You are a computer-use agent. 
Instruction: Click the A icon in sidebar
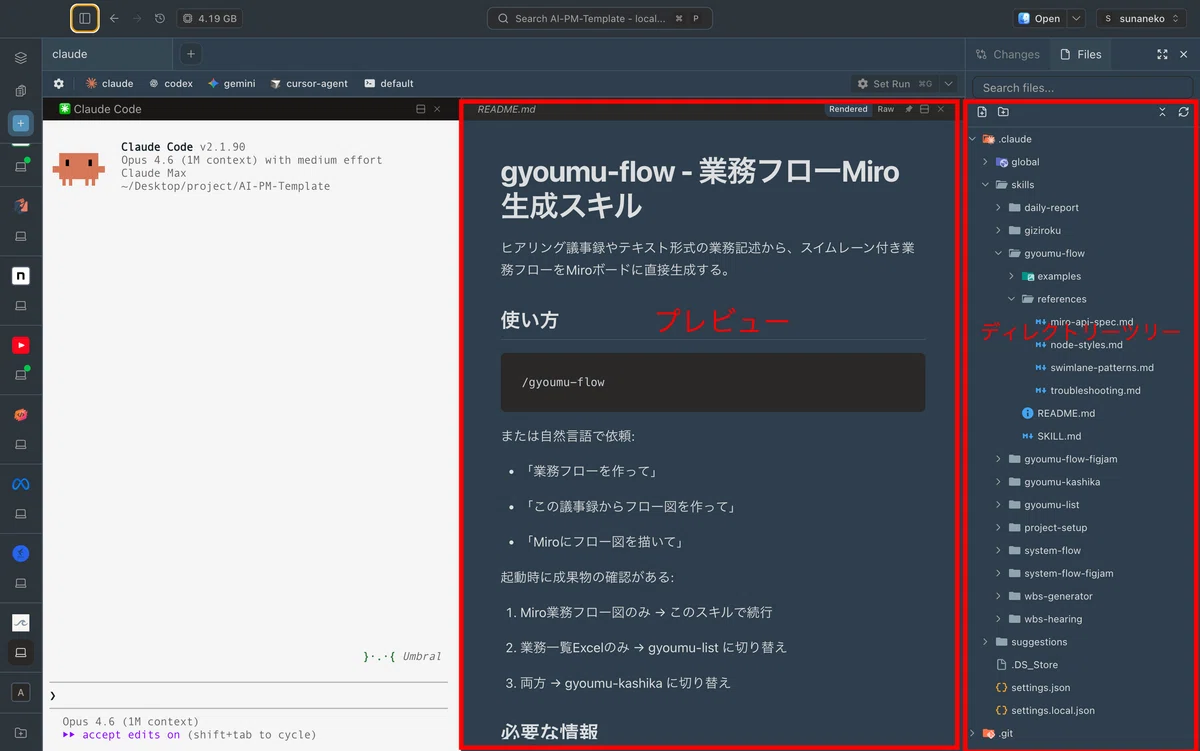pyautogui.click(x=20, y=692)
